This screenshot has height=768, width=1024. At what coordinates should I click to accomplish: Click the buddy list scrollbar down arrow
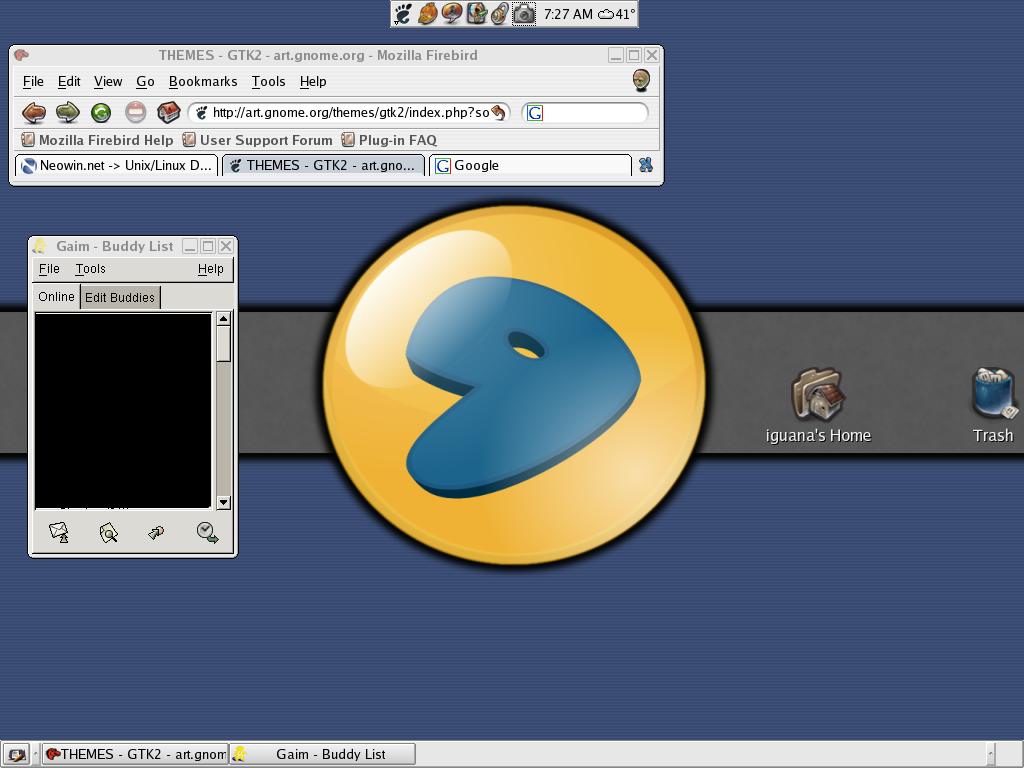223,502
